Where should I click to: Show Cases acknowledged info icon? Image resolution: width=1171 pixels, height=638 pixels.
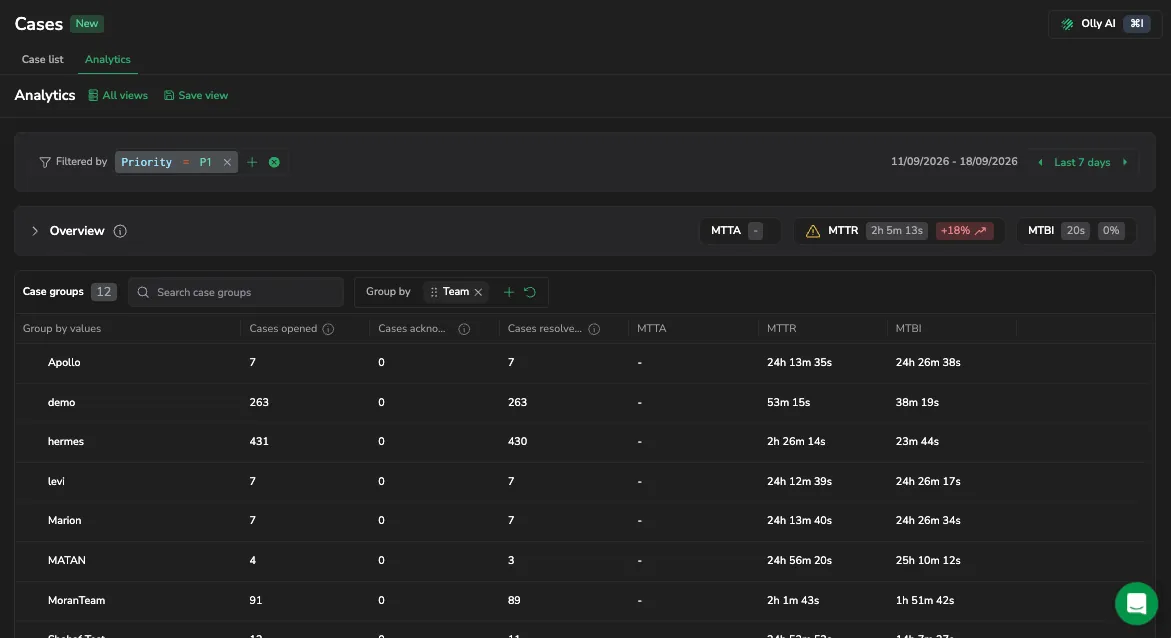464,329
